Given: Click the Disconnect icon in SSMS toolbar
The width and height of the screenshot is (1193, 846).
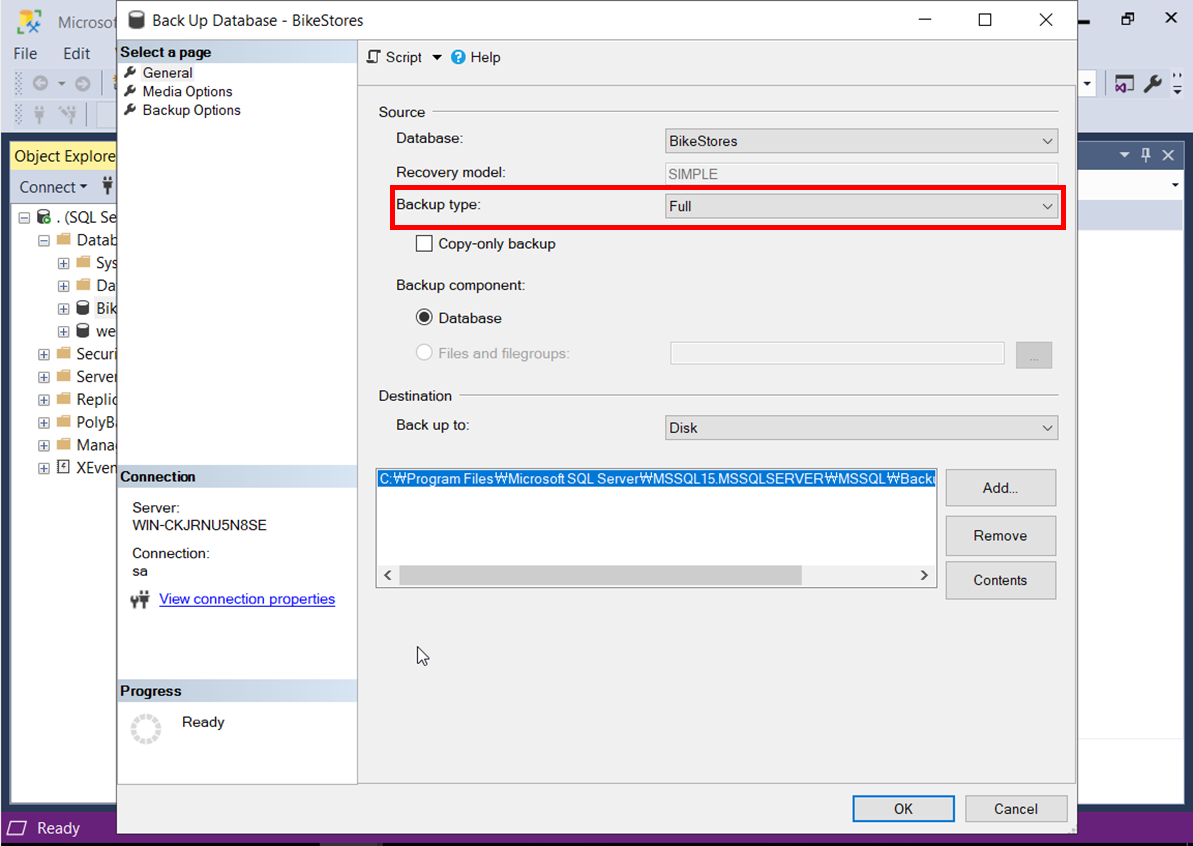Looking at the screenshot, I should 68,114.
